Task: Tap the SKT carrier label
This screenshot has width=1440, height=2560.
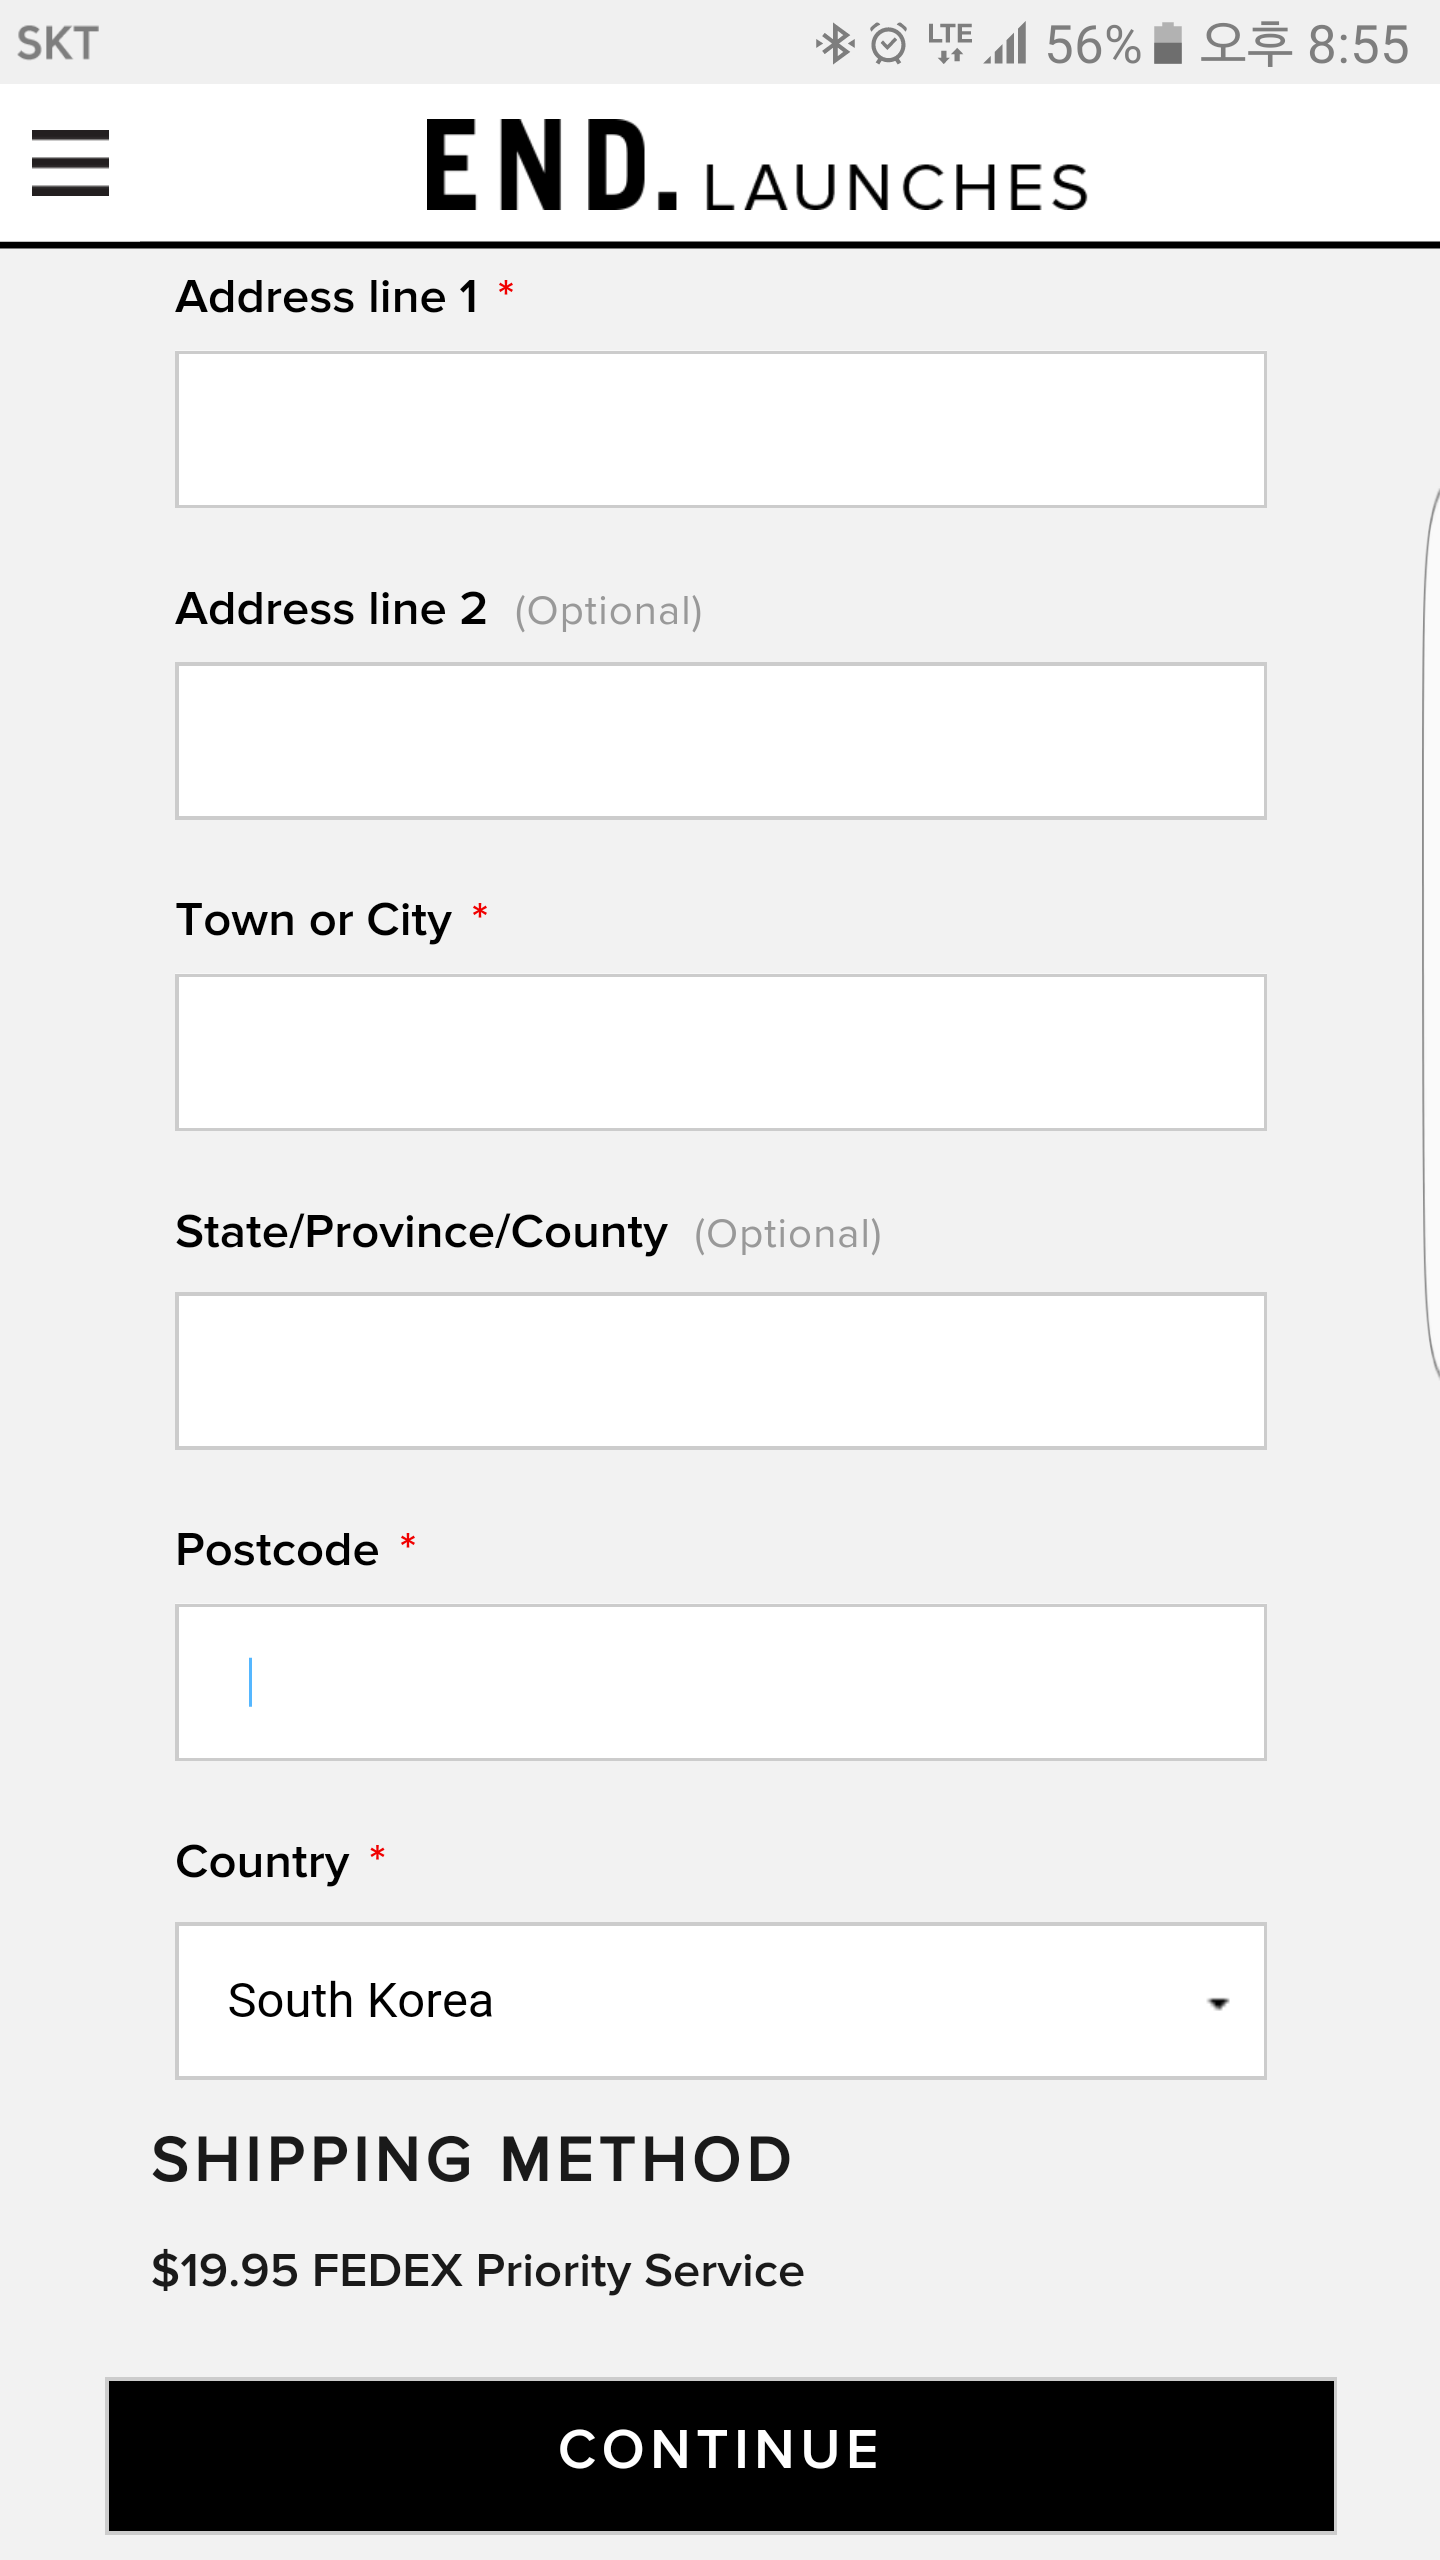Action: tap(58, 44)
